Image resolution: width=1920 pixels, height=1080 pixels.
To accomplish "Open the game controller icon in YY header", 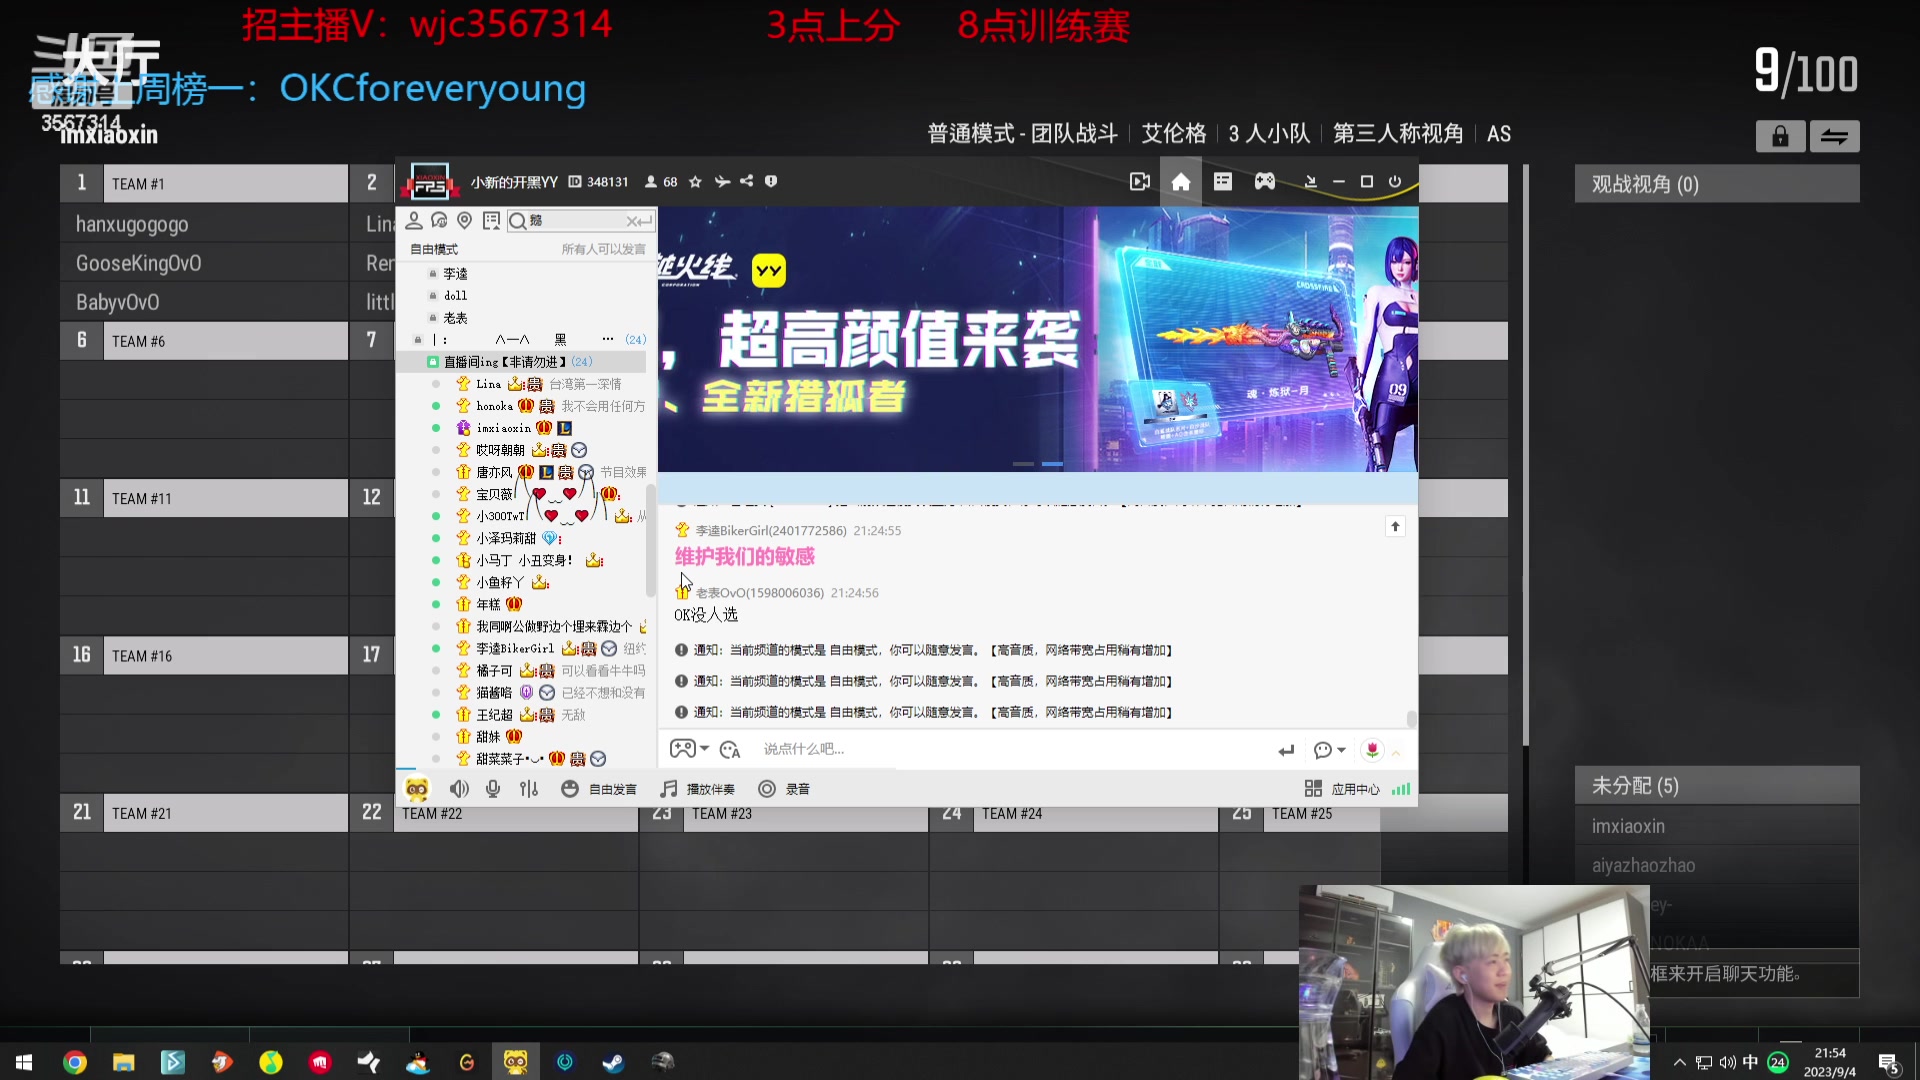I will click(1265, 182).
